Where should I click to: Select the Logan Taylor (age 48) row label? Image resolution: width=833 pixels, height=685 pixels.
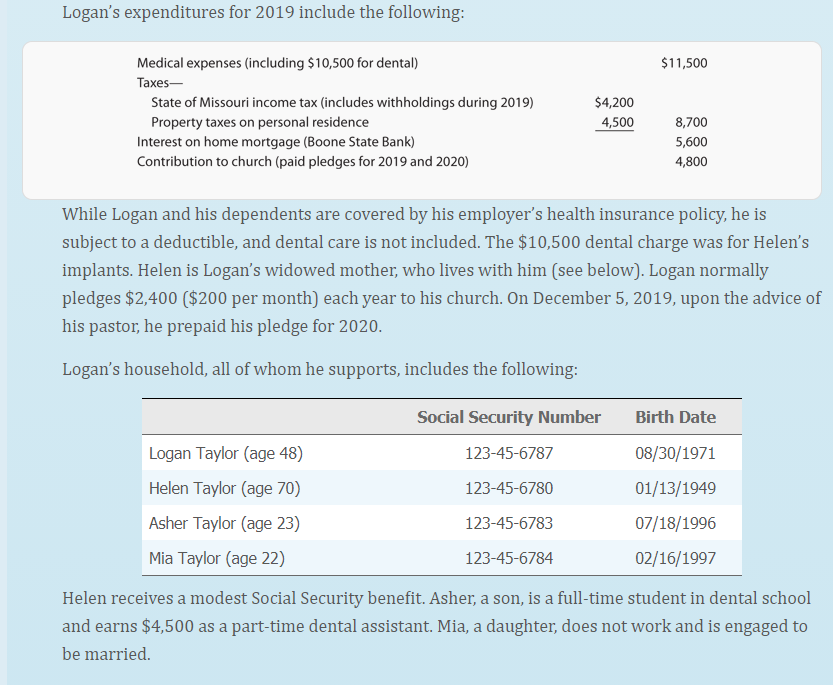[x=226, y=453]
